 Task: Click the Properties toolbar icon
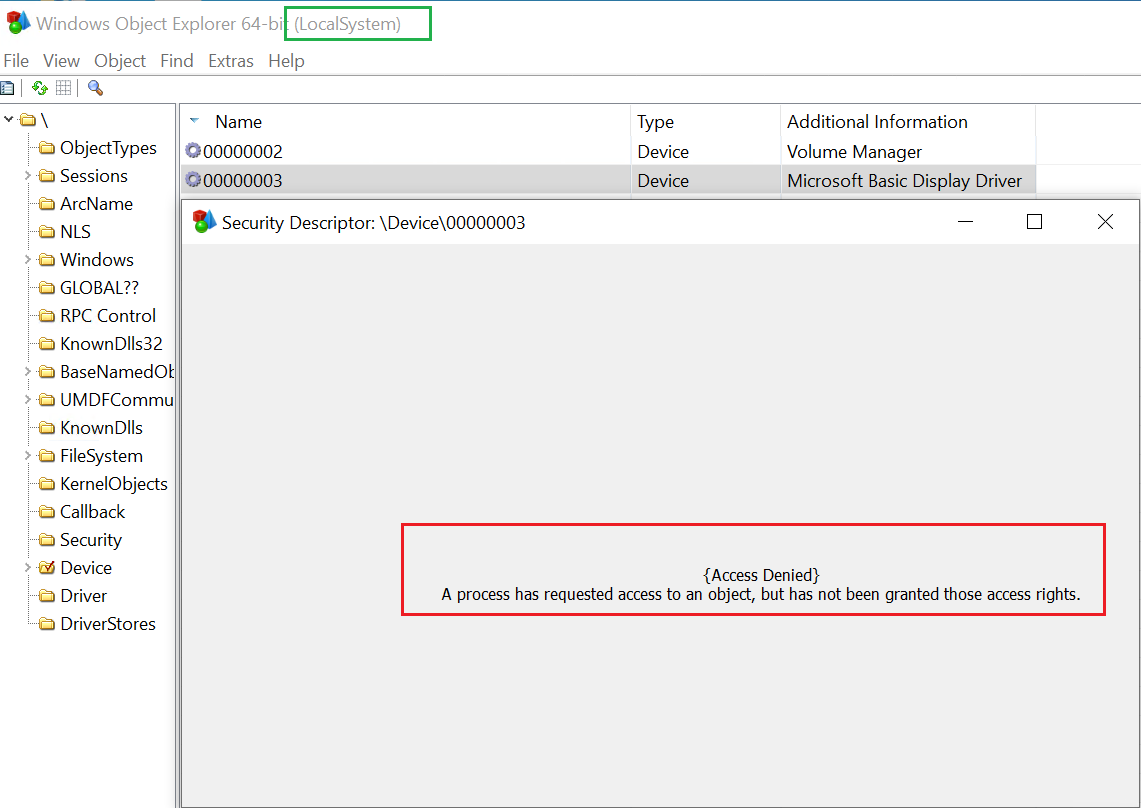(x=7, y=88)
